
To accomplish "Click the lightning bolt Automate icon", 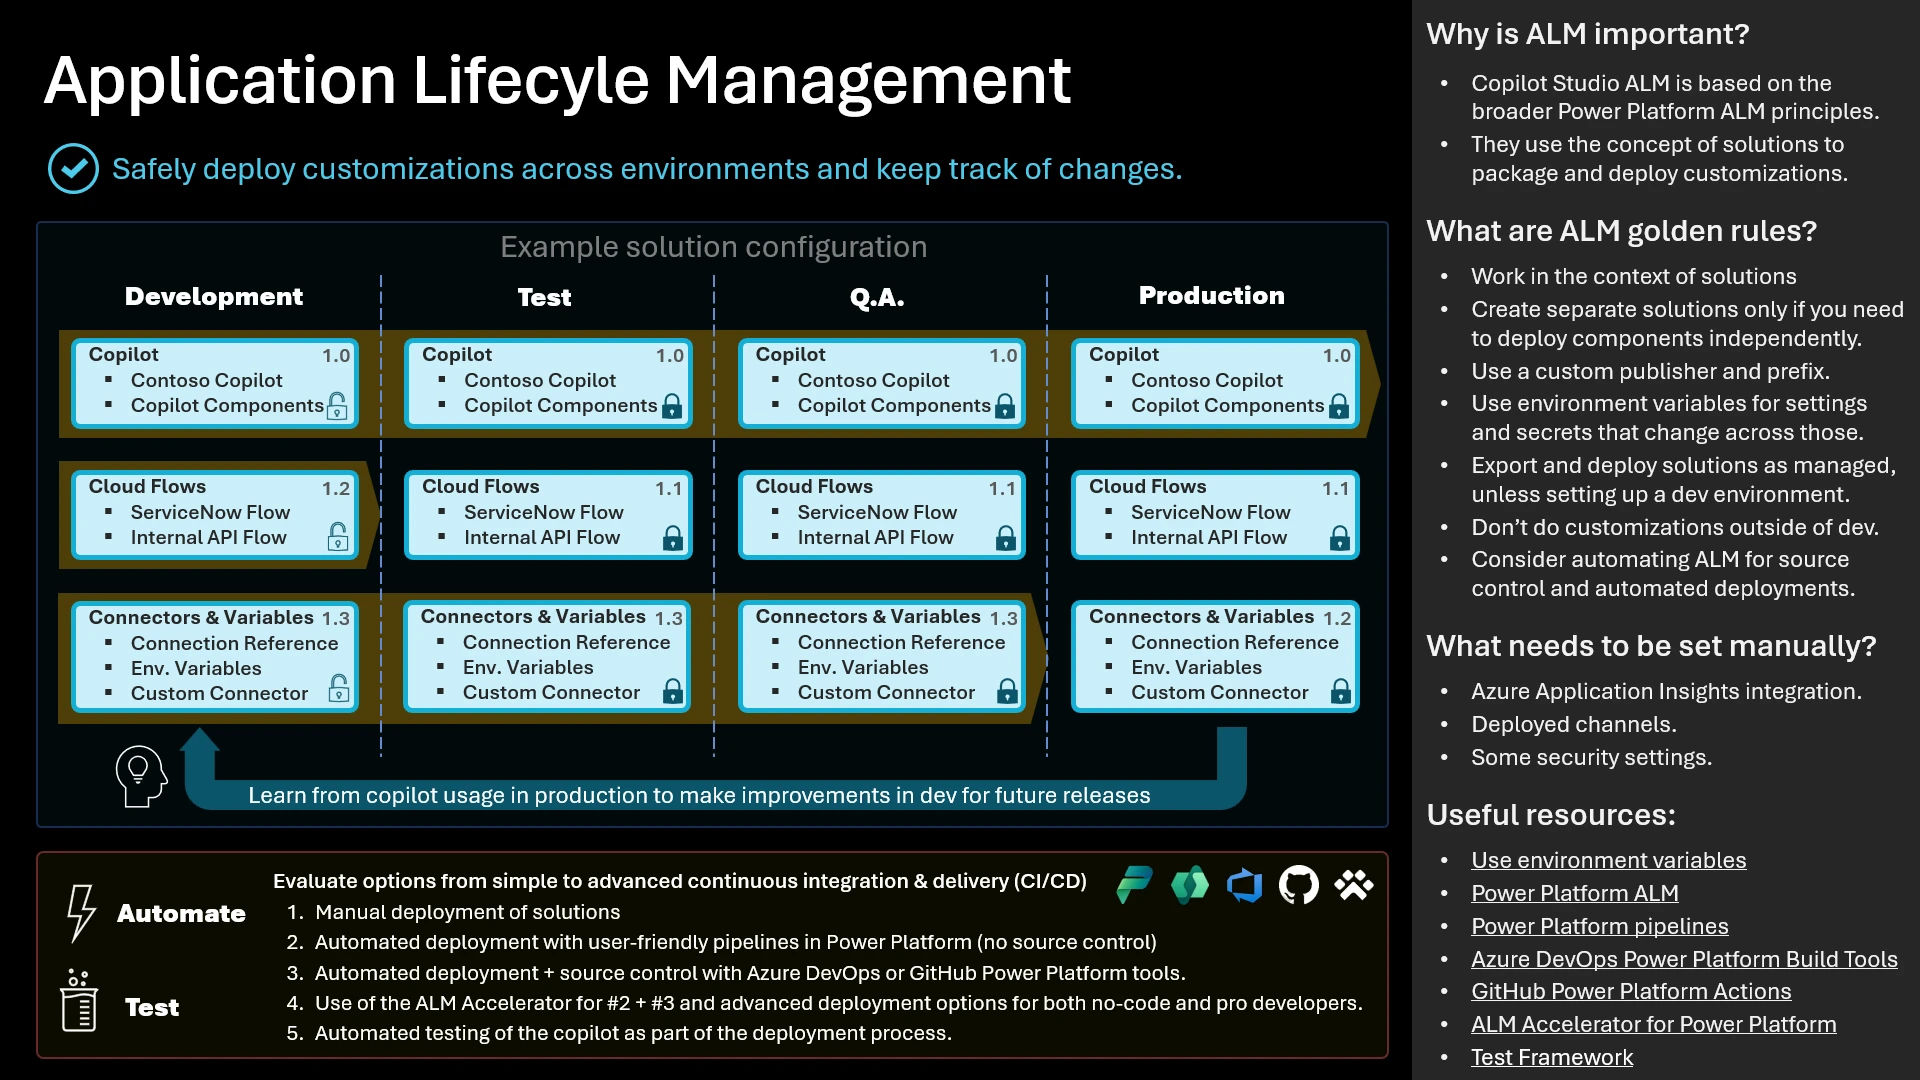I will 80,913.
